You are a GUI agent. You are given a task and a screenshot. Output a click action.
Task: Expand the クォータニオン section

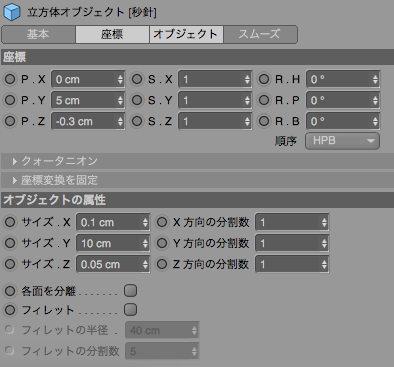pos(197,161)
